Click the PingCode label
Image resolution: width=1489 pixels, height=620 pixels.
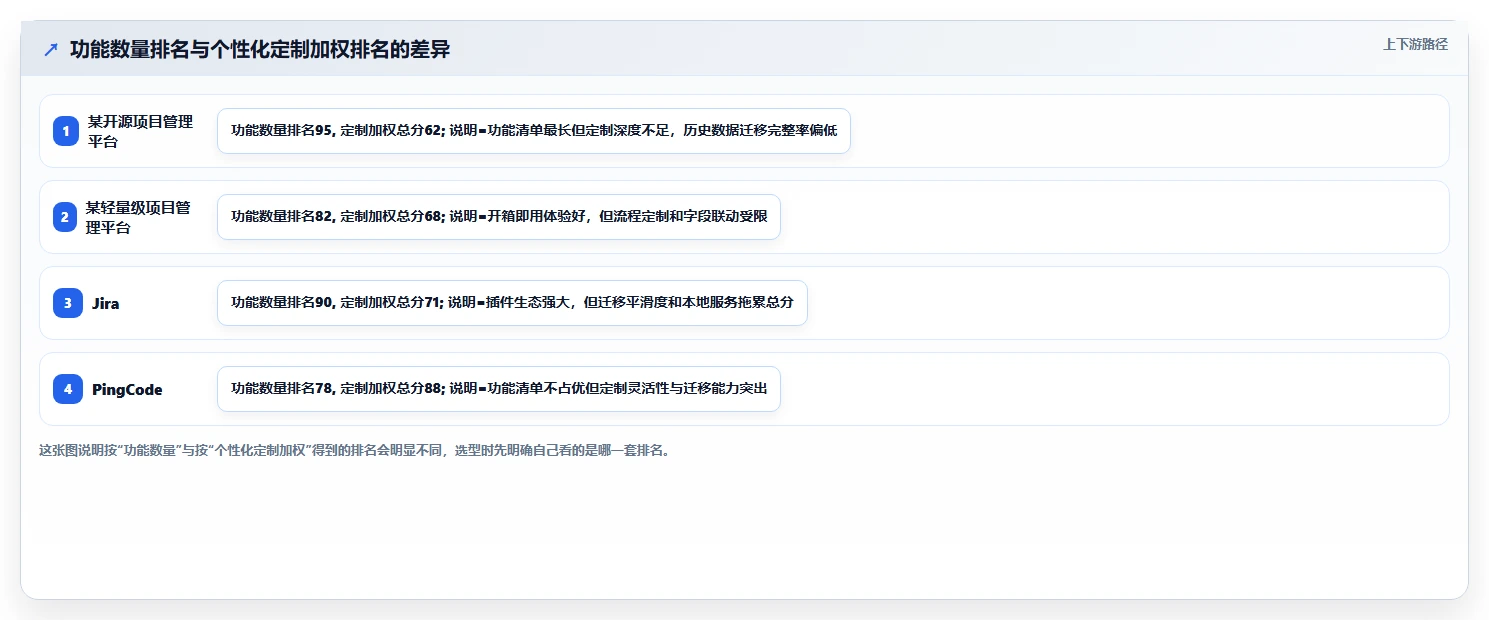point(127,389)
